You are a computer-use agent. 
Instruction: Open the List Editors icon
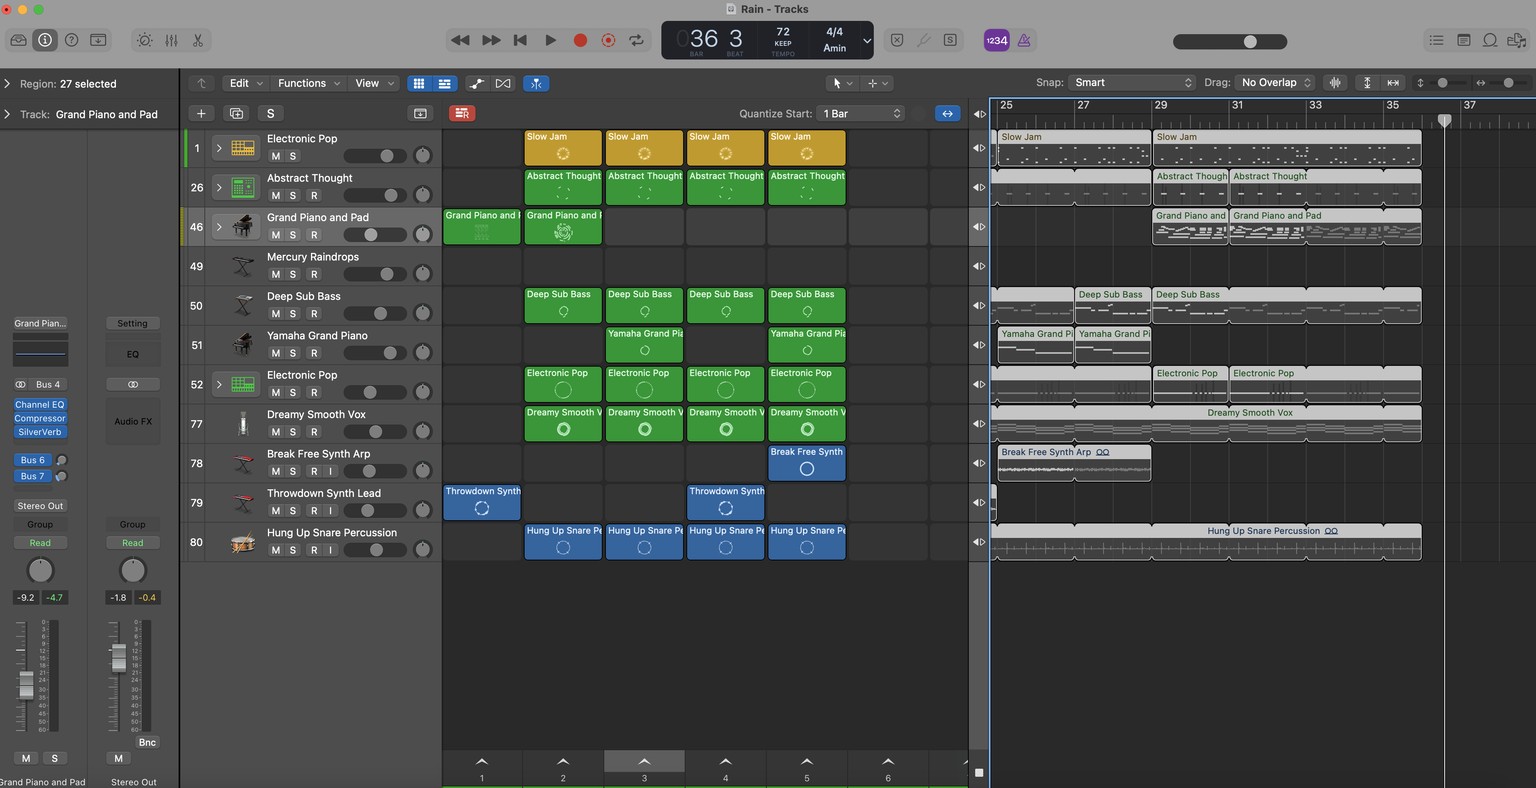pyautogui.click(x=1436, y=40)
